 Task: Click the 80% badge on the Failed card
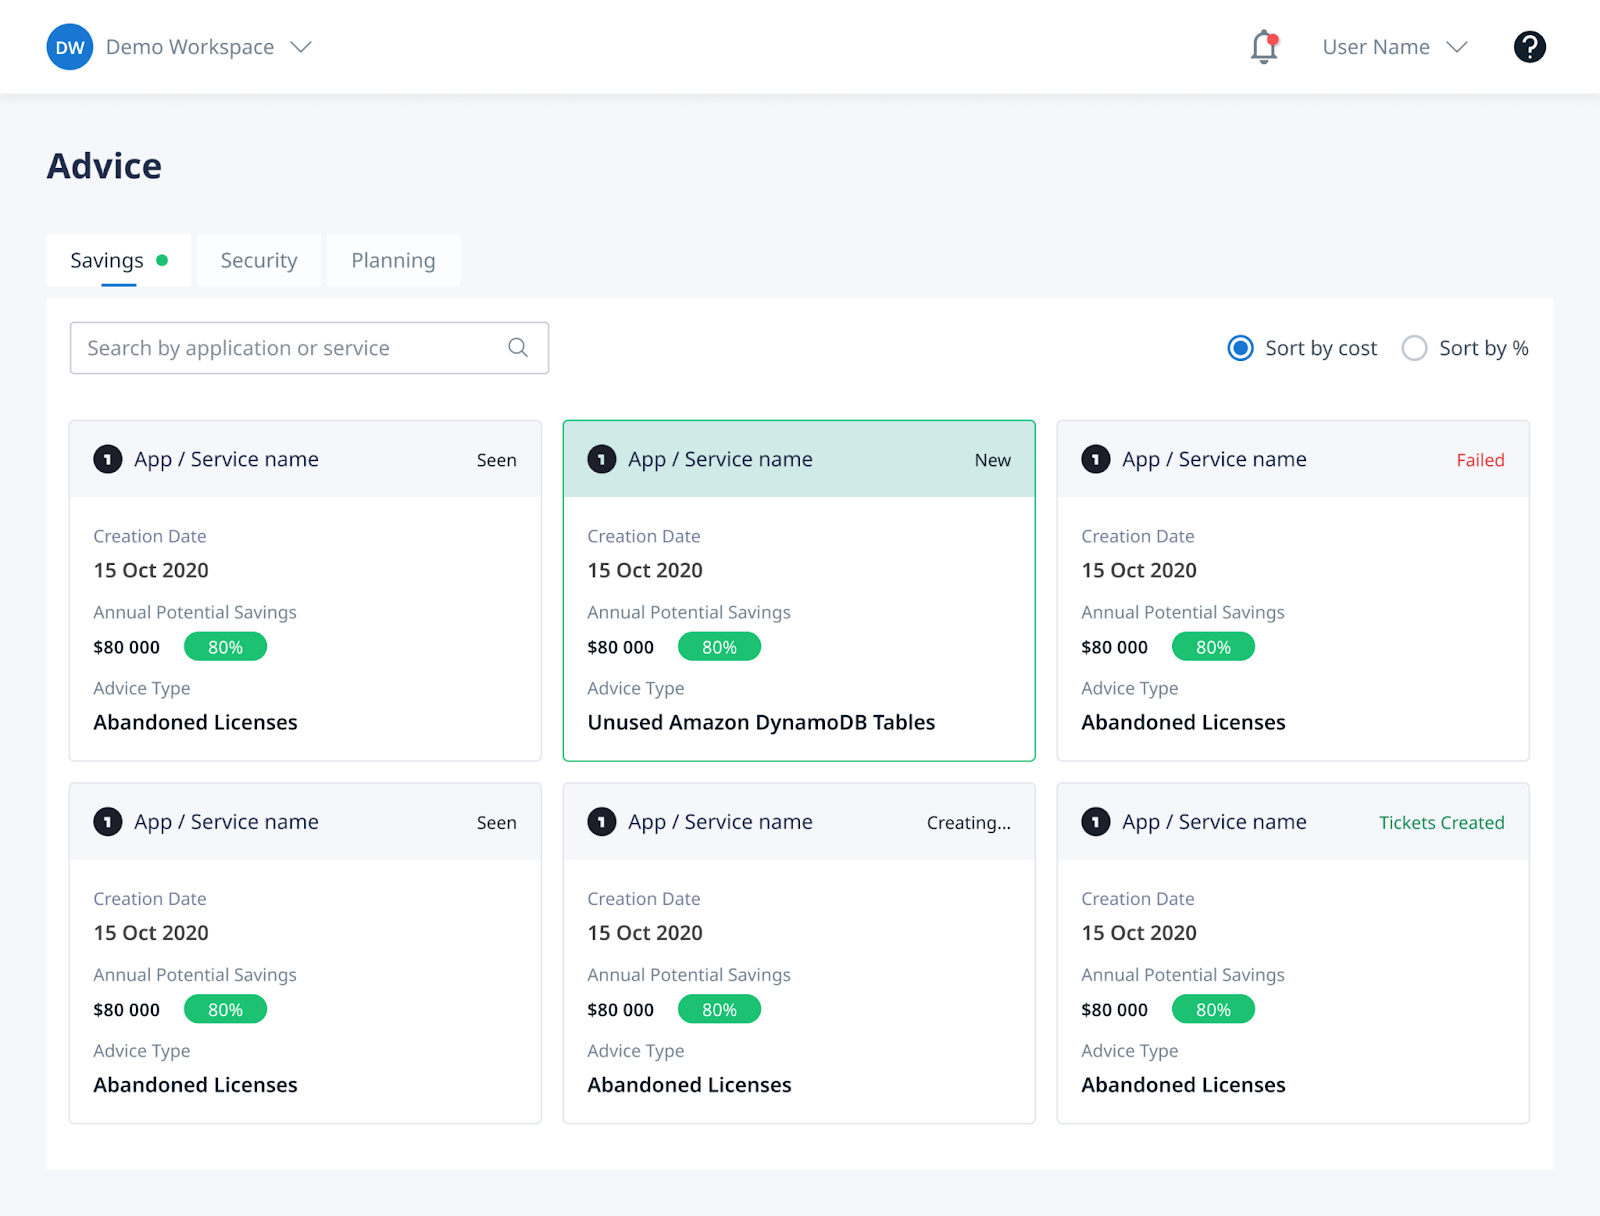(x=1213, y=647)
